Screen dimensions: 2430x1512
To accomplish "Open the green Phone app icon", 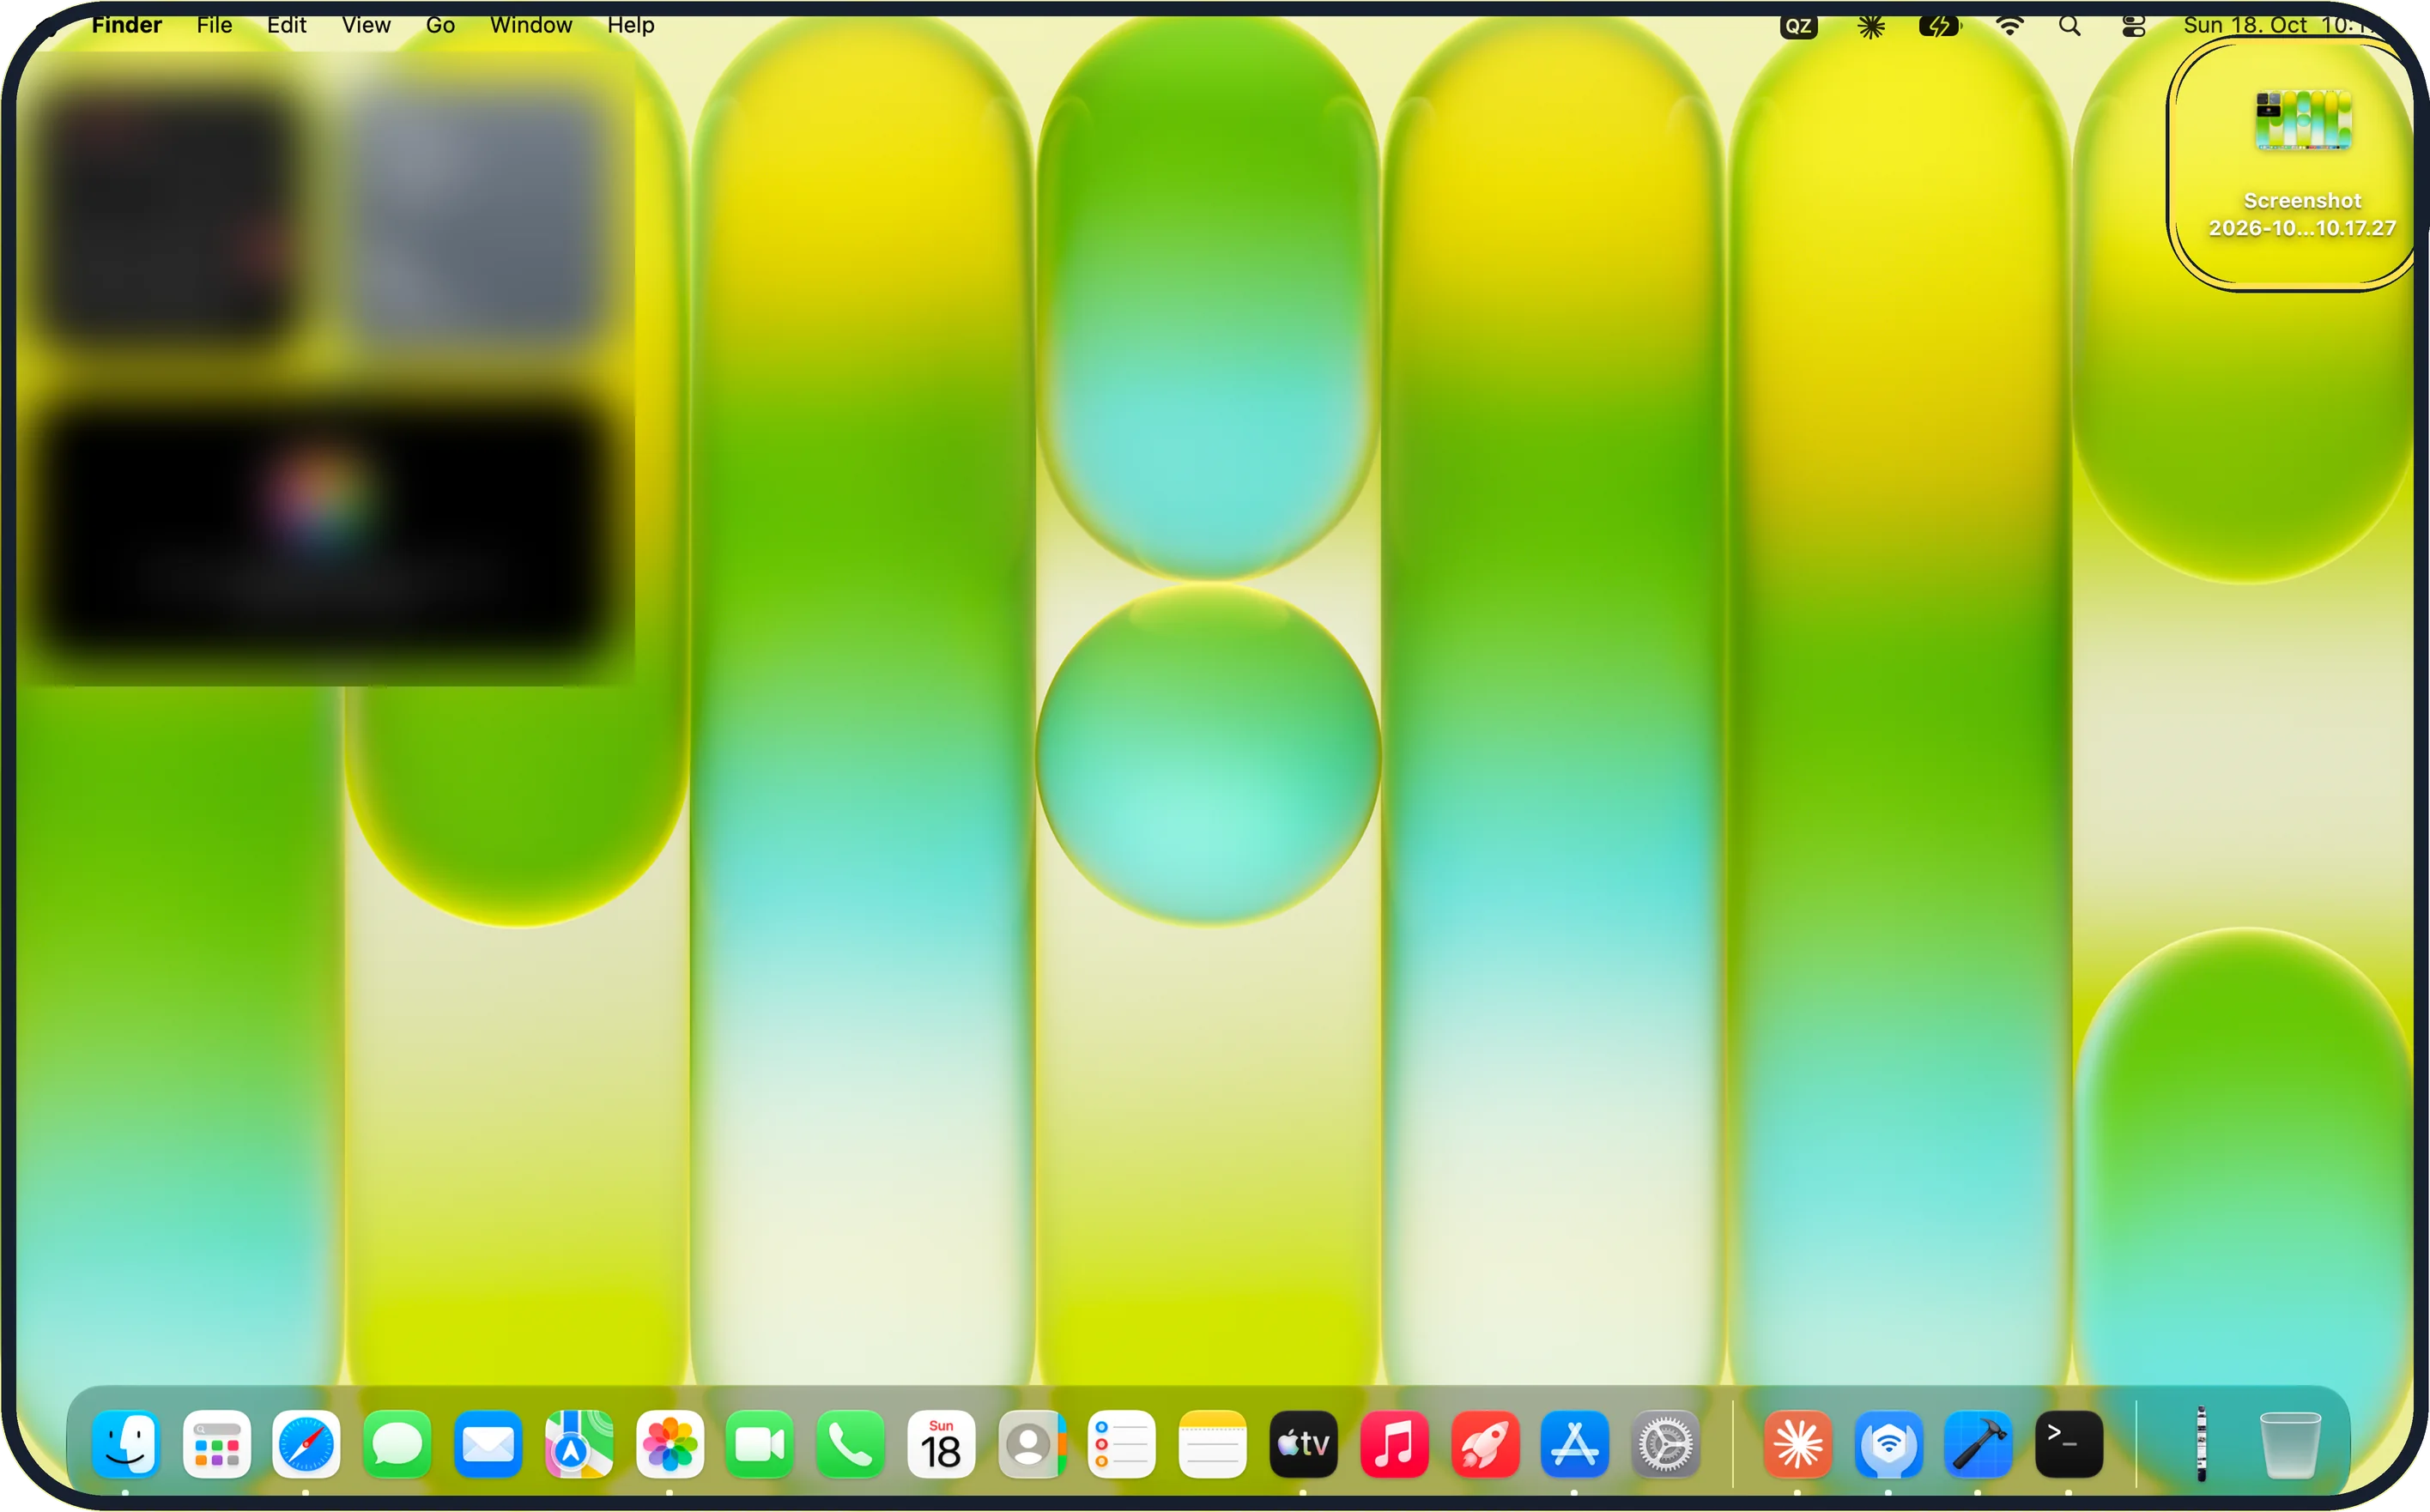I will pyautogui.click(x=851, y=1444).
